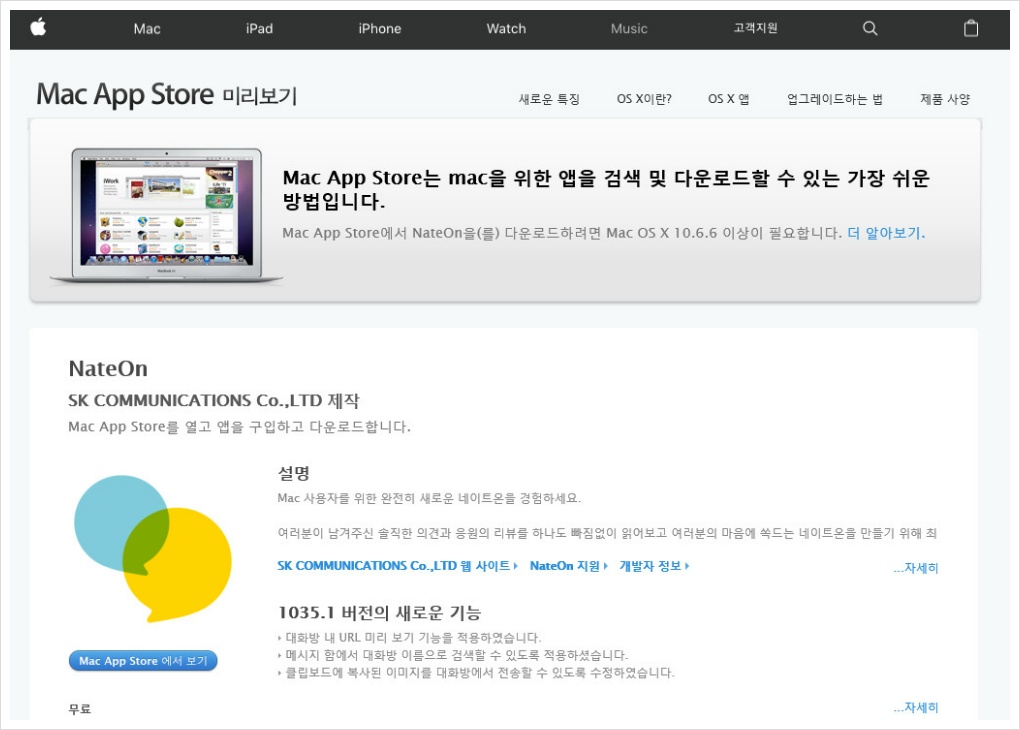Open SK COMMUNICATIONS Co.,LTD 웹 사이트 link
Image resolution: width=1020 pixels, height=730 pixels.
point(397,566)
